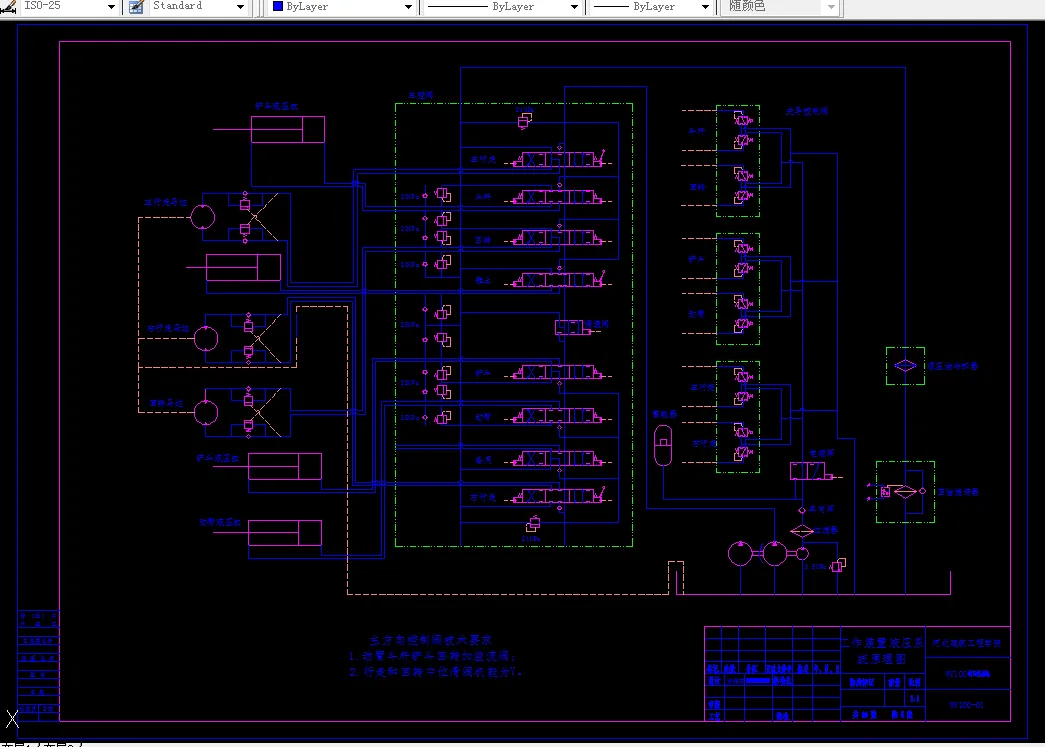Open the table style manager icon
Screen dimensions: 1045x747
click(x=136, y=7)
